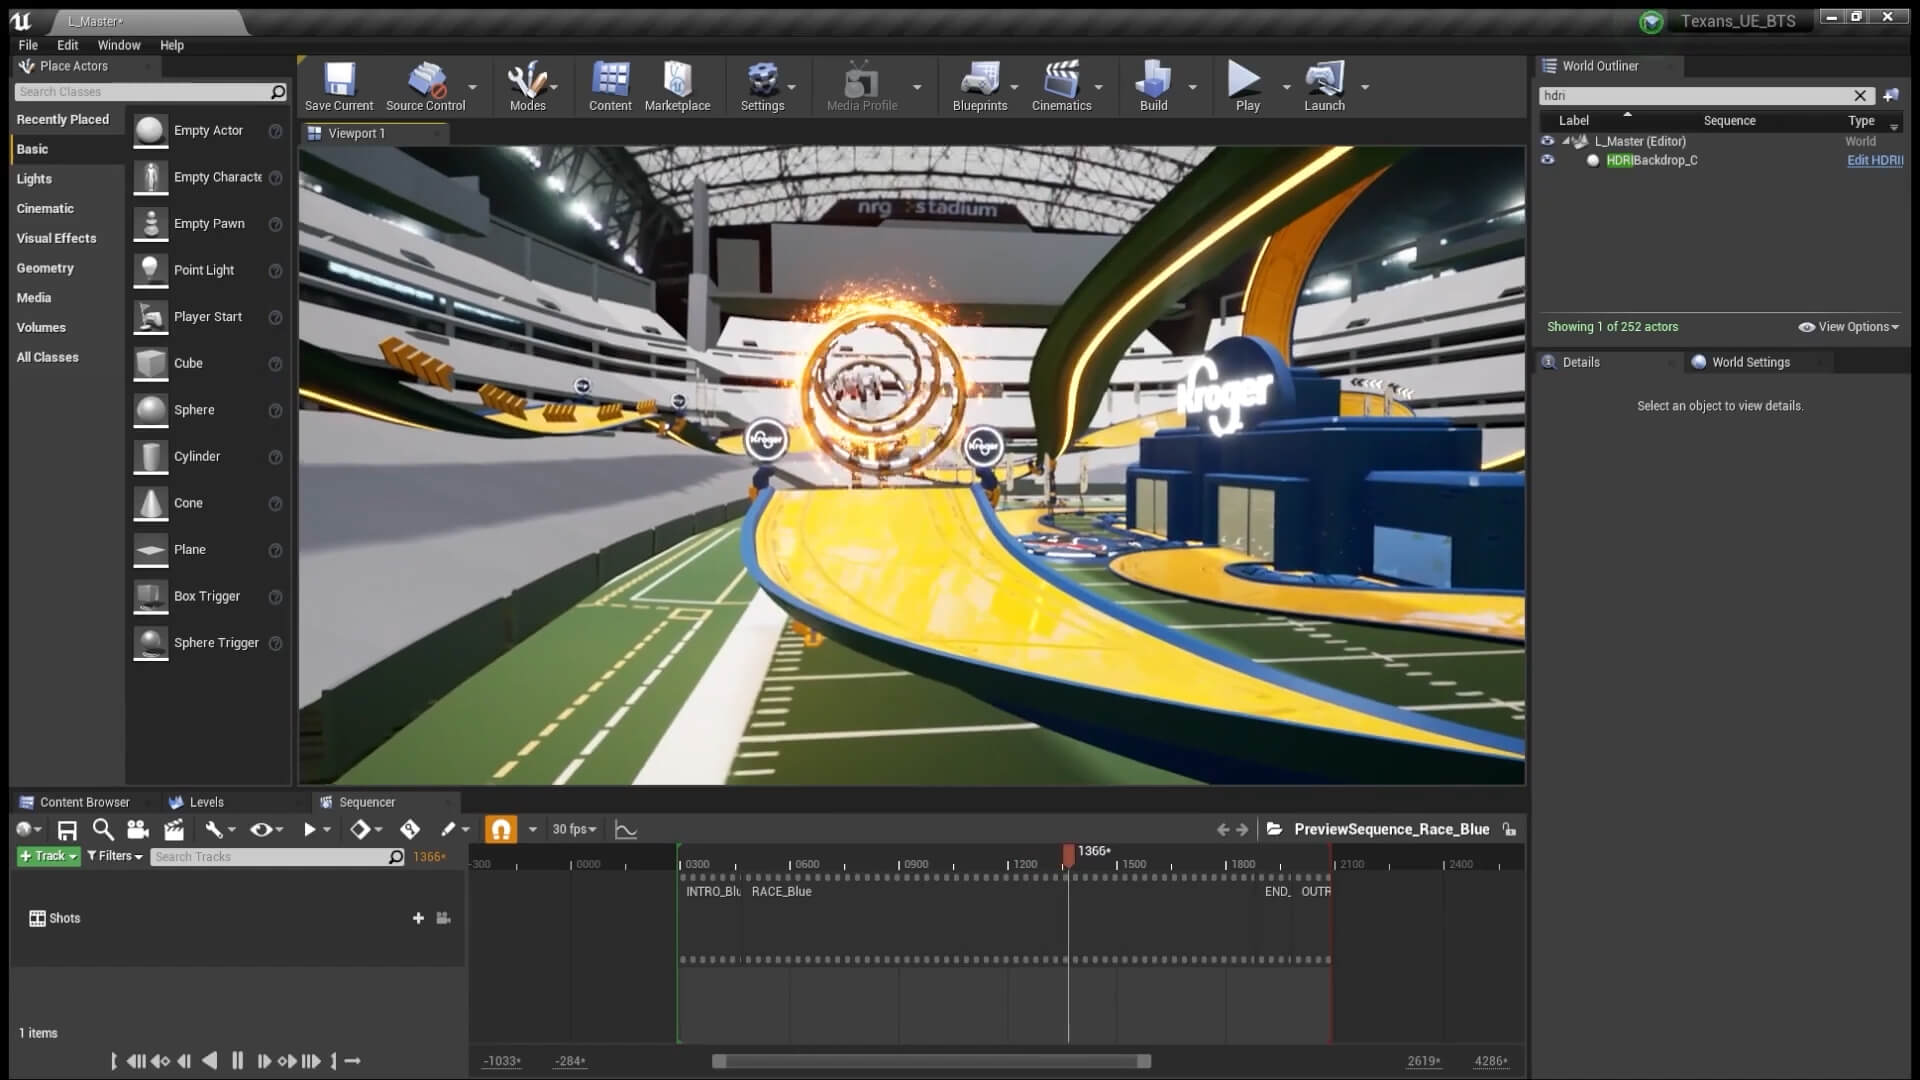Screen dimensions: 1920x1080
Task: Click the green Track button in Sequencer
Action: click(x=46, y=856)
